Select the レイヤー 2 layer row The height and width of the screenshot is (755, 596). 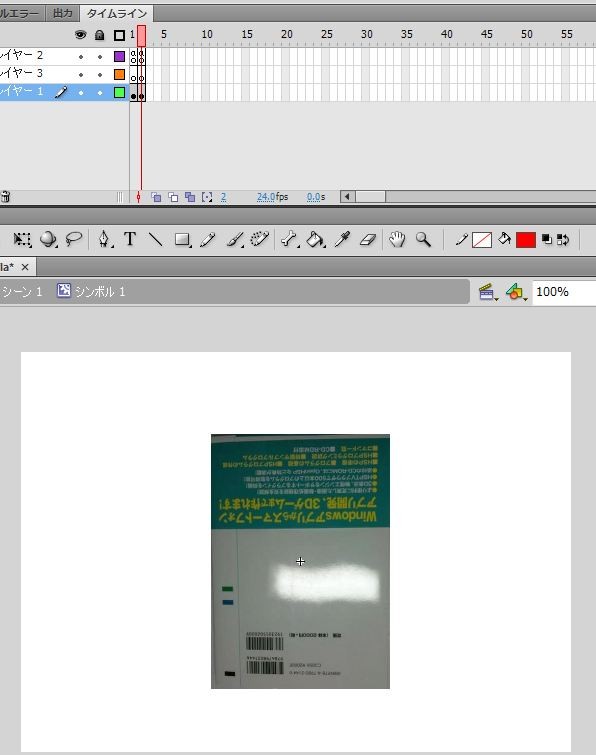[x=65, y=56]
